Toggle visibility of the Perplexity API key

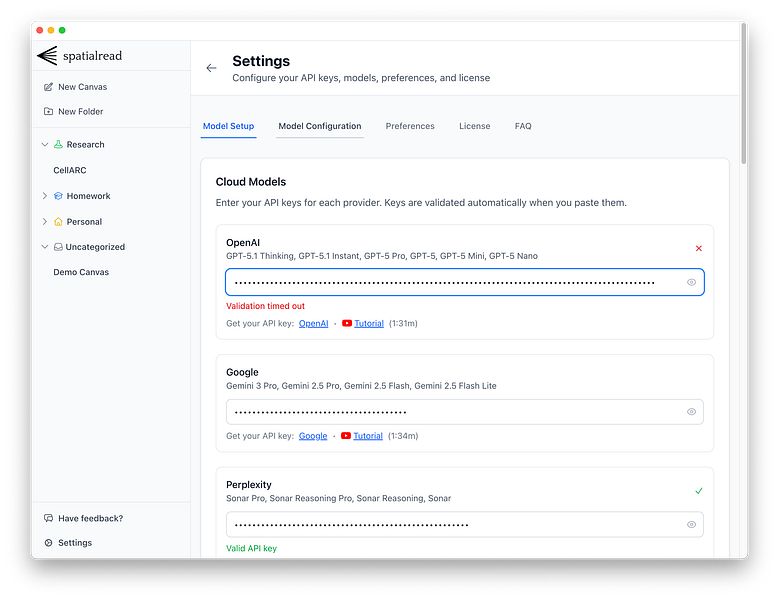(x=691, y=525)
